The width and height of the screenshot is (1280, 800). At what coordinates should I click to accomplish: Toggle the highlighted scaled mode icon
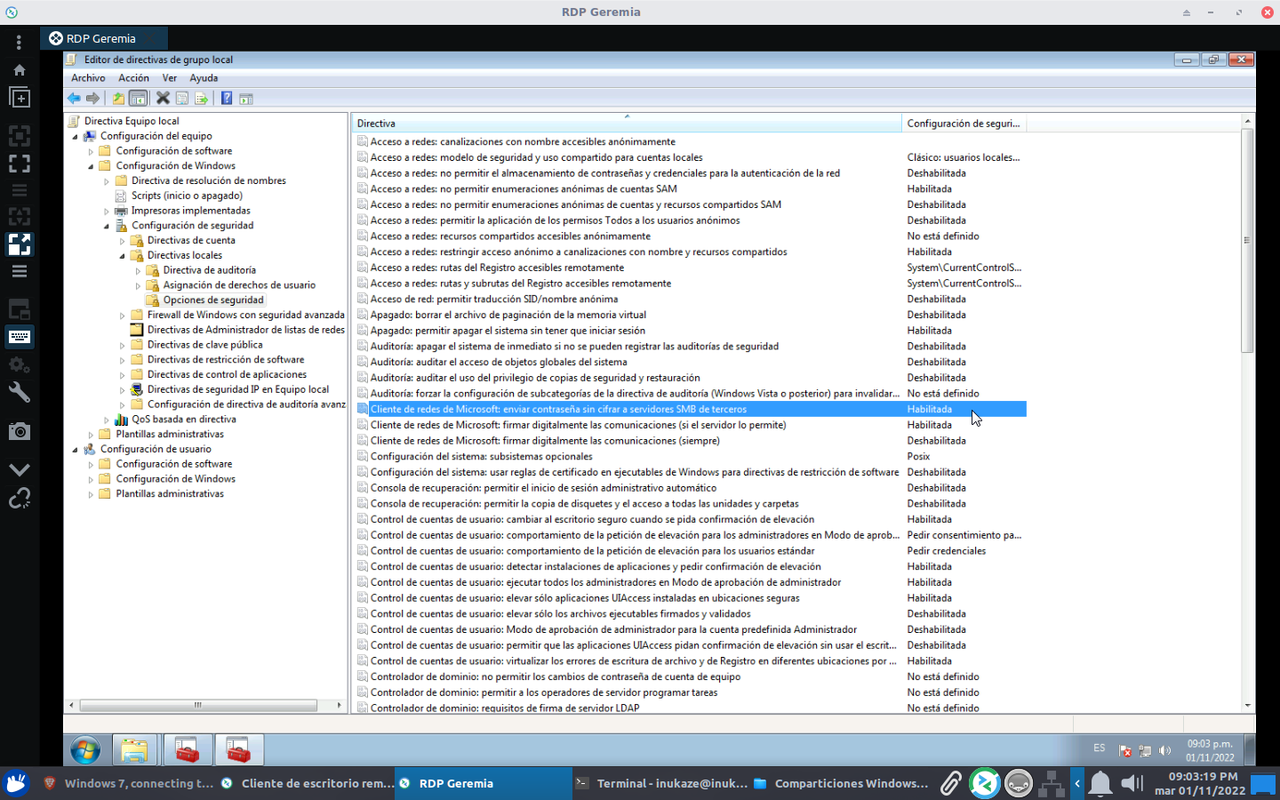tap(19, 244)
